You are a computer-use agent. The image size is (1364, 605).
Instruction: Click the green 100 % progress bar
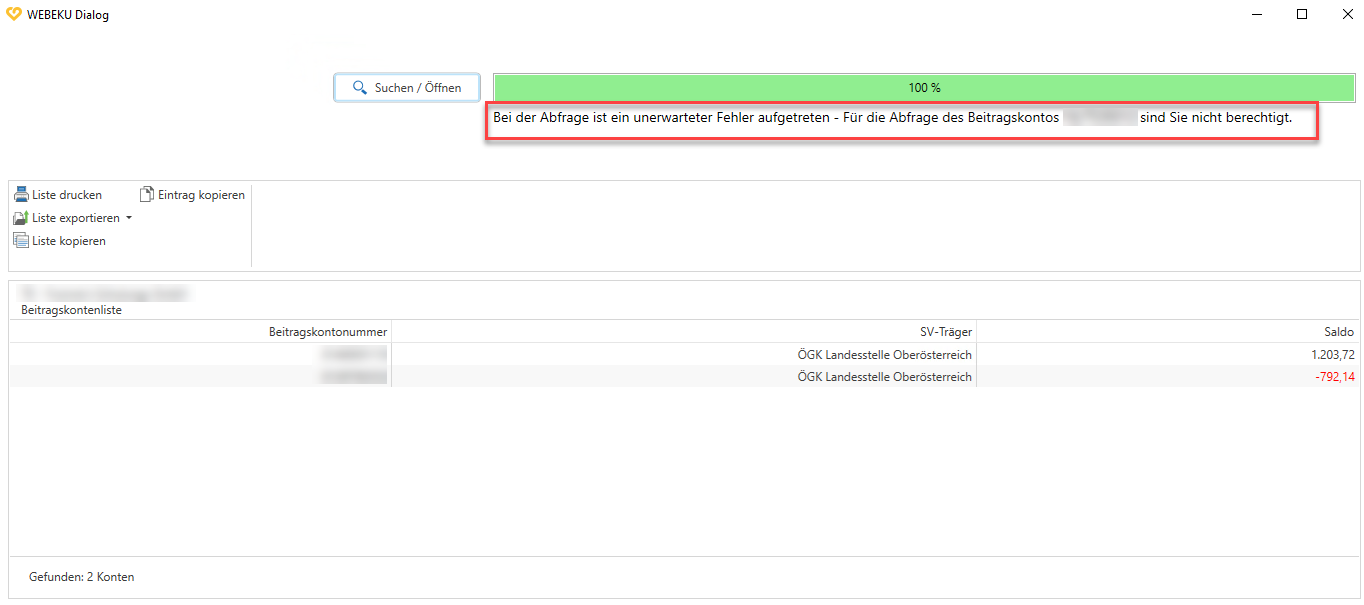924,88
